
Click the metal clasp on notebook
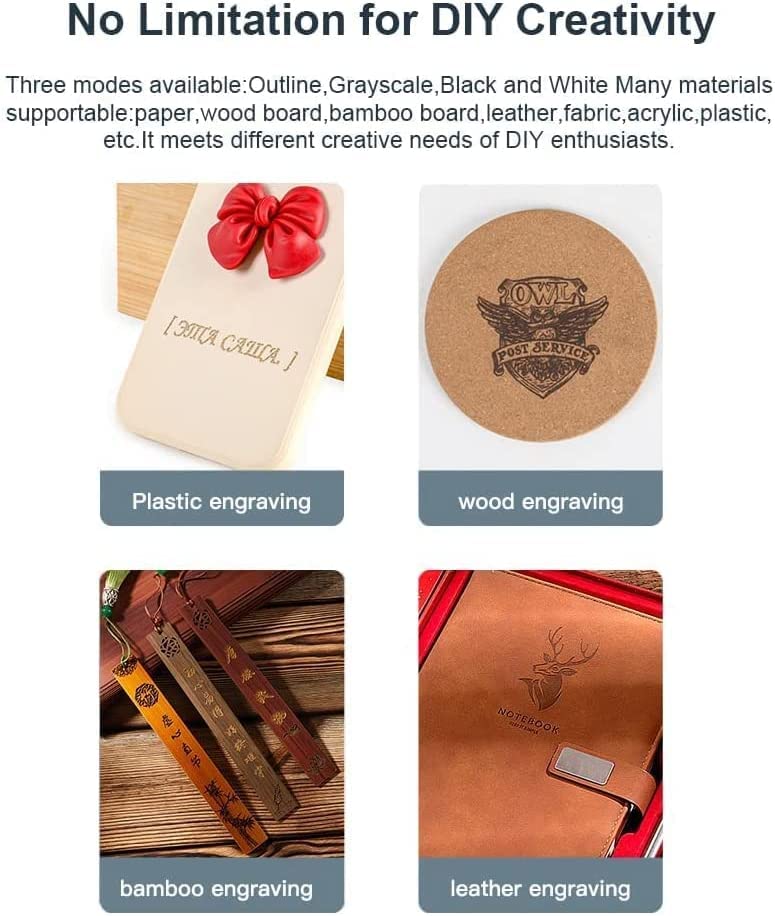pos(582,760)
